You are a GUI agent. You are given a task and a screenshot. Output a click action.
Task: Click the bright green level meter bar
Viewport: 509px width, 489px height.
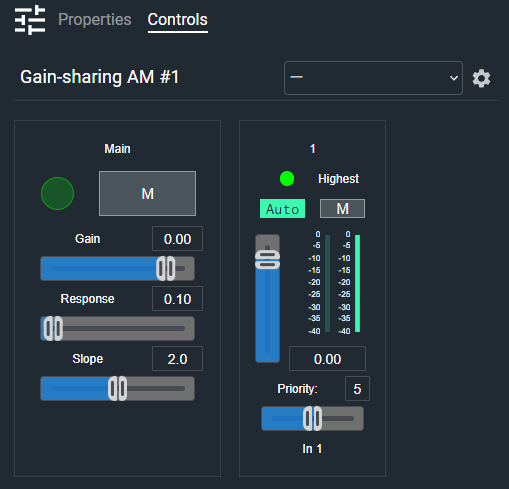(x=358, y=284)
